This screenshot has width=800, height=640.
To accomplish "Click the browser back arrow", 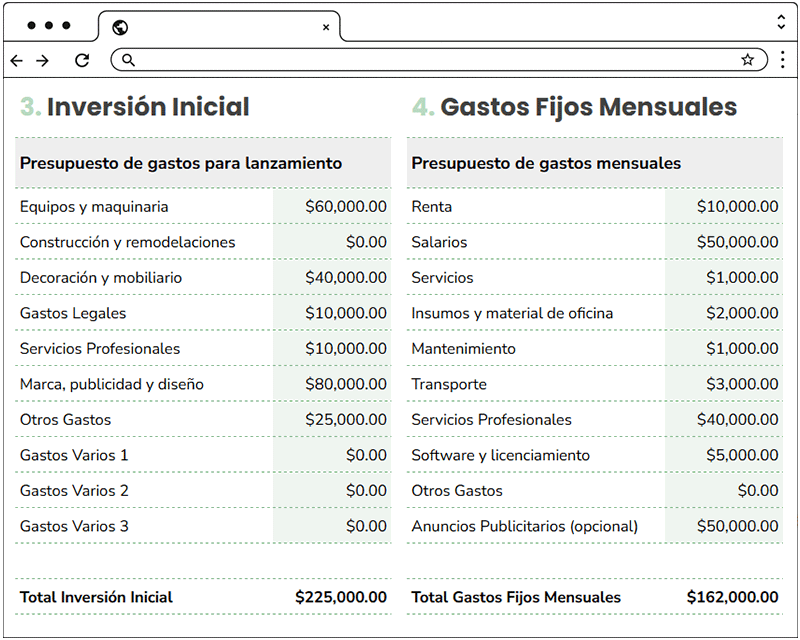I will tap(16, 61).
